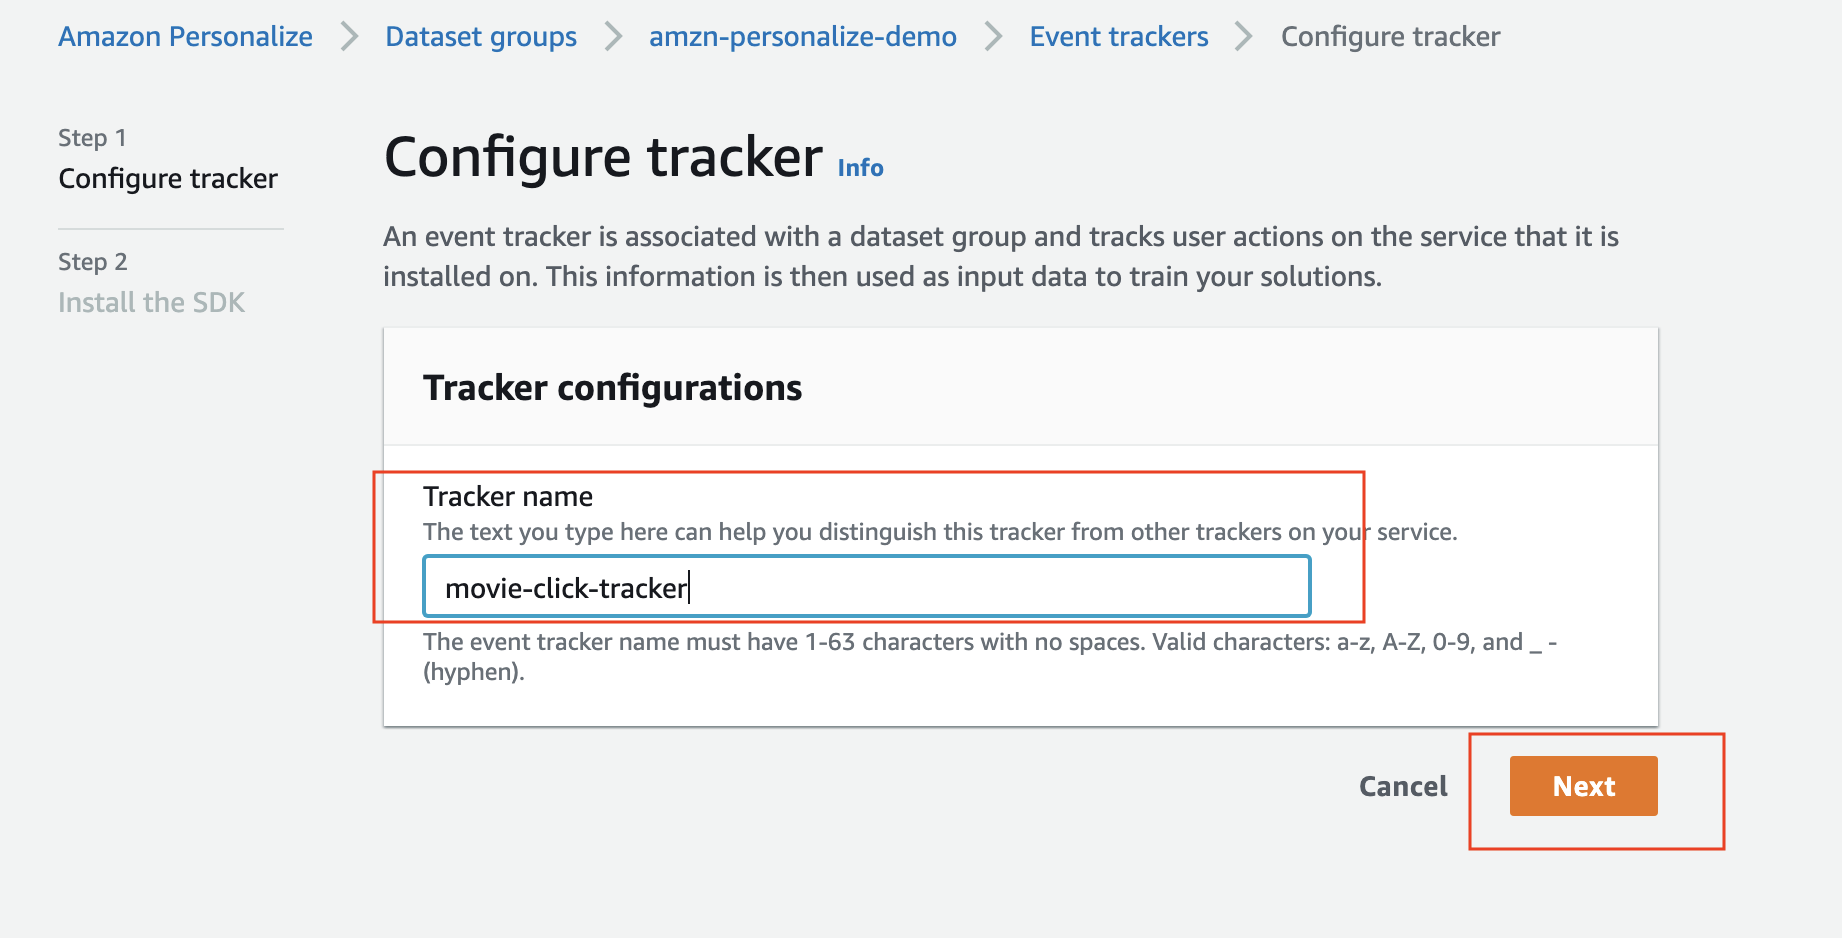Click chevron after amzn-personalize-demo breadcrumb
Screen dimensions: 1842x938
point(993,37)
